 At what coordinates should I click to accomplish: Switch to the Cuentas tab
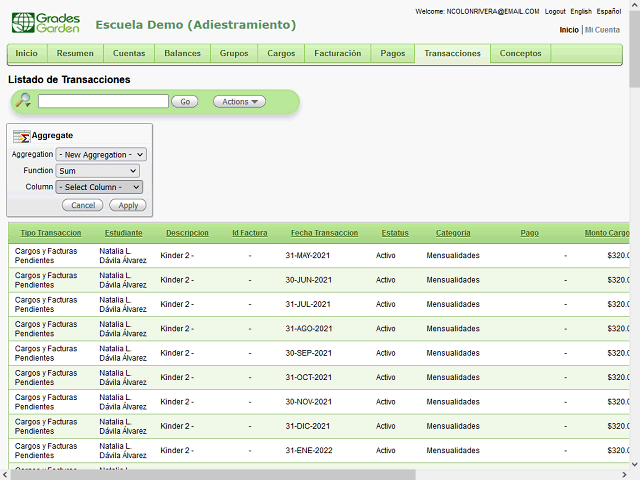[129, 53]
